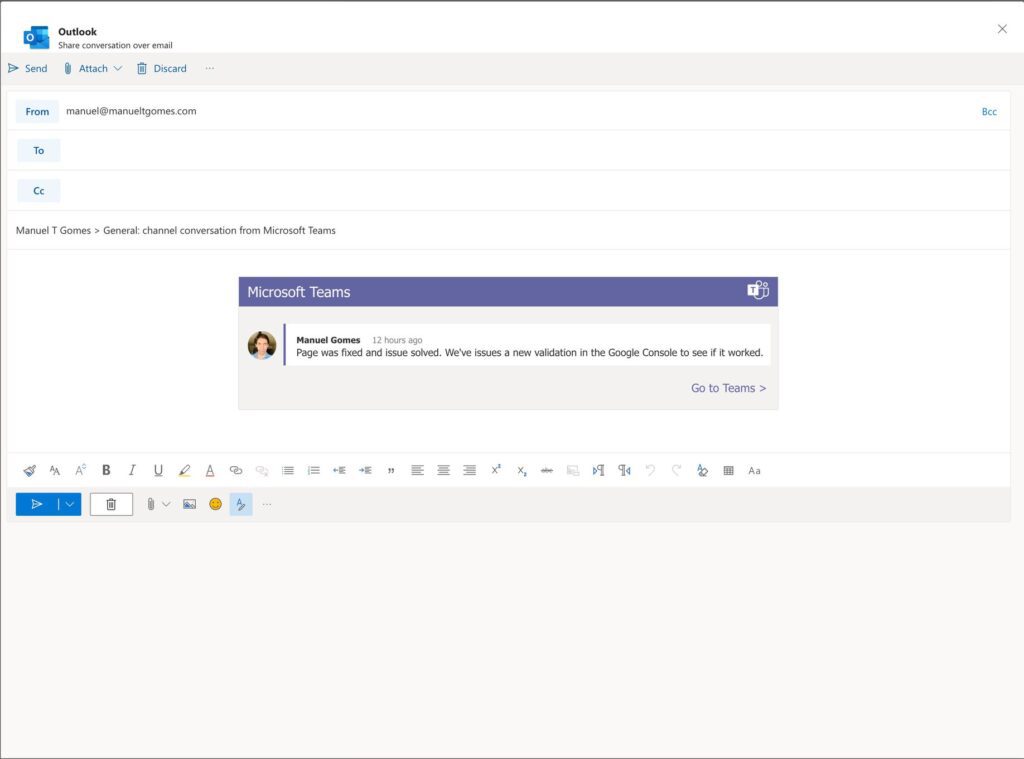Open the send options dropdown arrow

(70, 504)
